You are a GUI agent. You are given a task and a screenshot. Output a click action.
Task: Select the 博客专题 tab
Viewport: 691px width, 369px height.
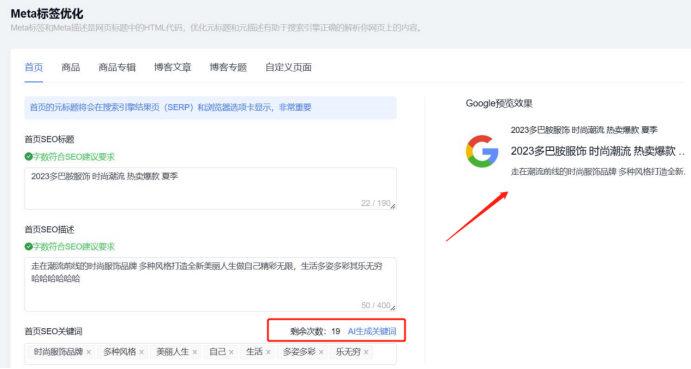click(228, 67)
